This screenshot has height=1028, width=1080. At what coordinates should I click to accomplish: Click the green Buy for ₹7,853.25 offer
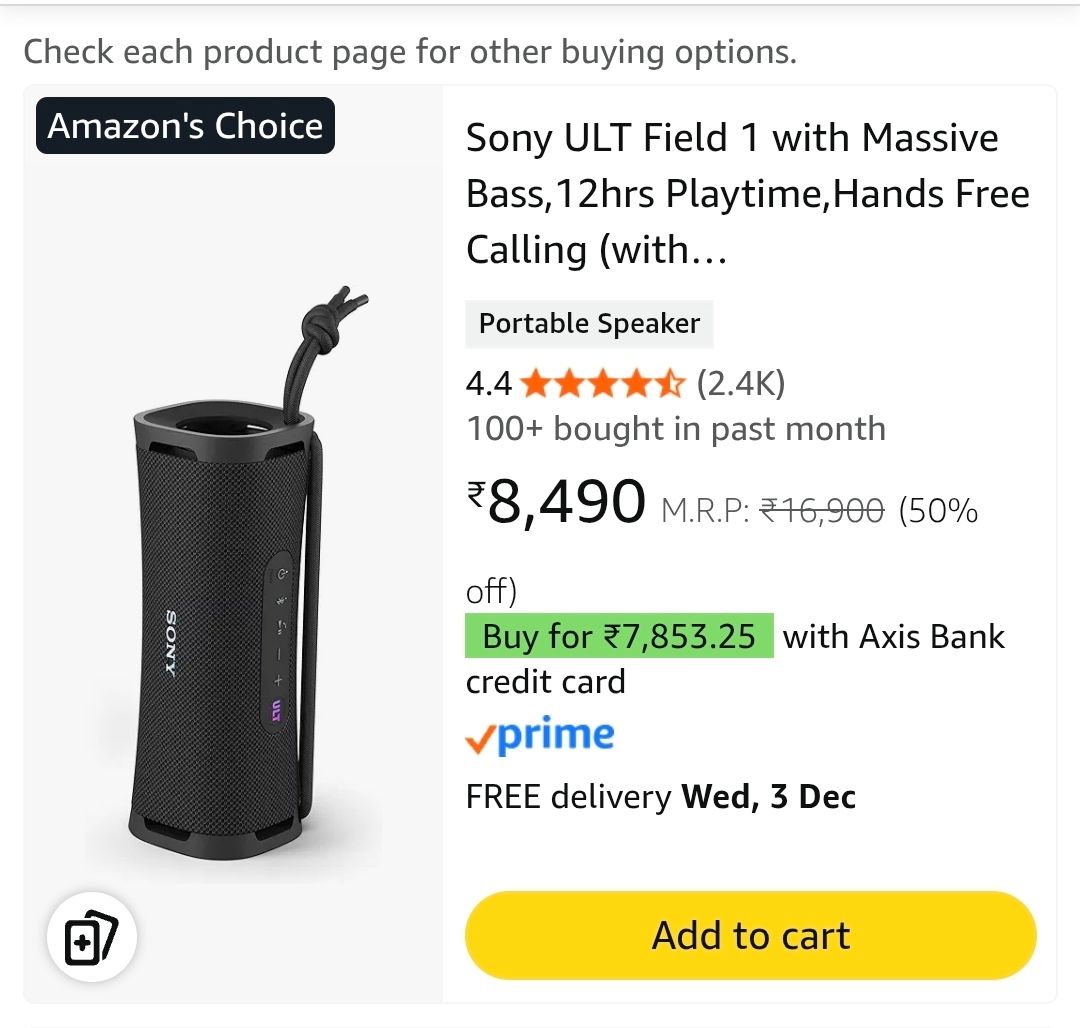tap(619, 636)
